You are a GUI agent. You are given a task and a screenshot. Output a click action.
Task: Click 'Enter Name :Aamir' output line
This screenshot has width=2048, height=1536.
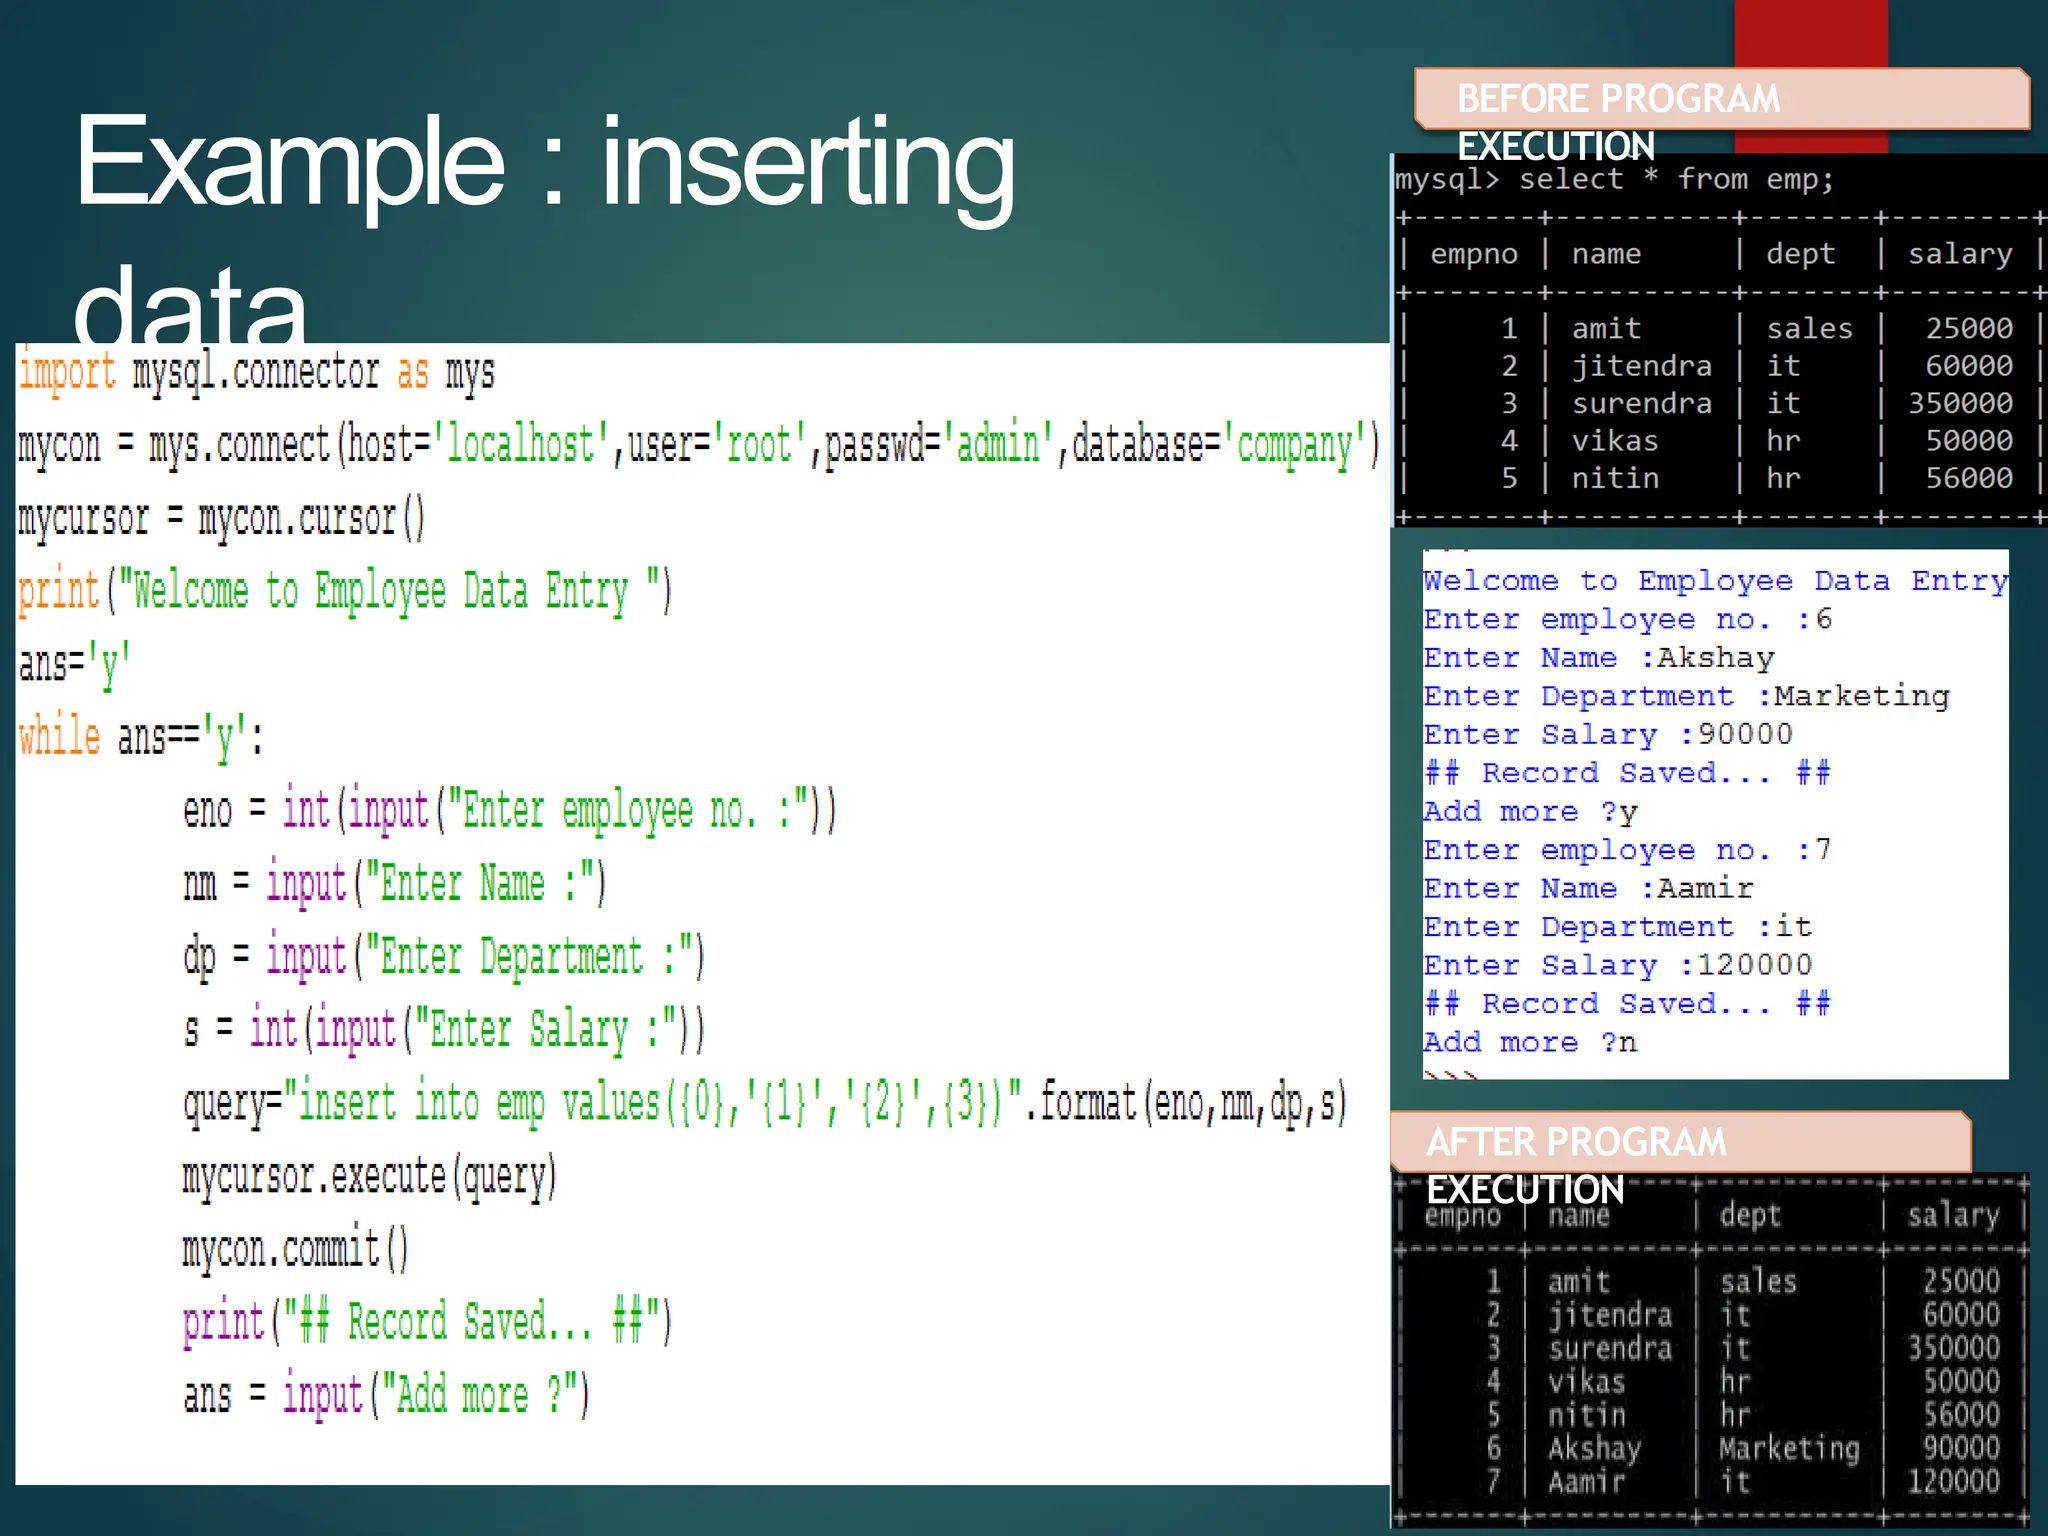[1588, 889]
